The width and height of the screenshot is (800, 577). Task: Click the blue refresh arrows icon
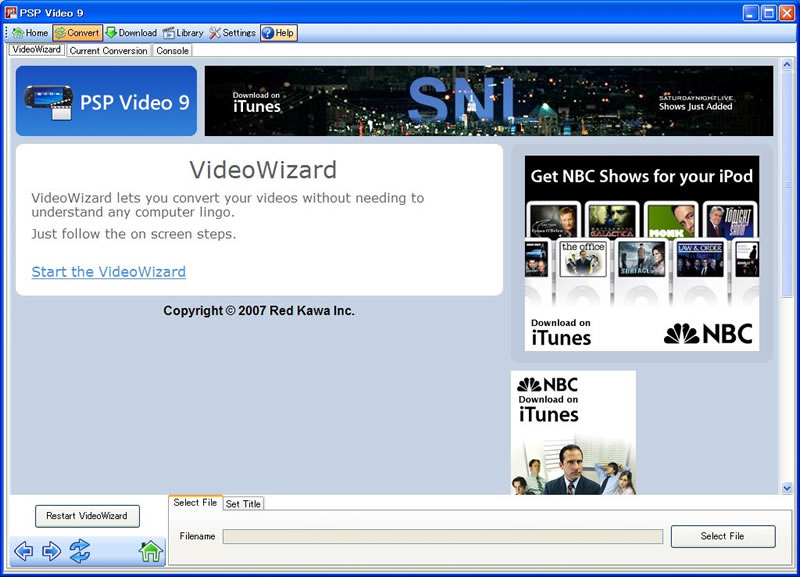coord(80,551)
